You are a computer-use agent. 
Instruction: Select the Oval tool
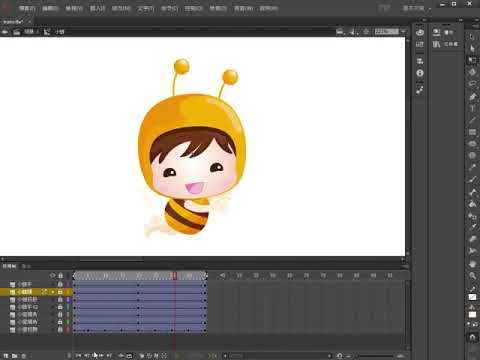pyautogui.click(x=472, y=144)
